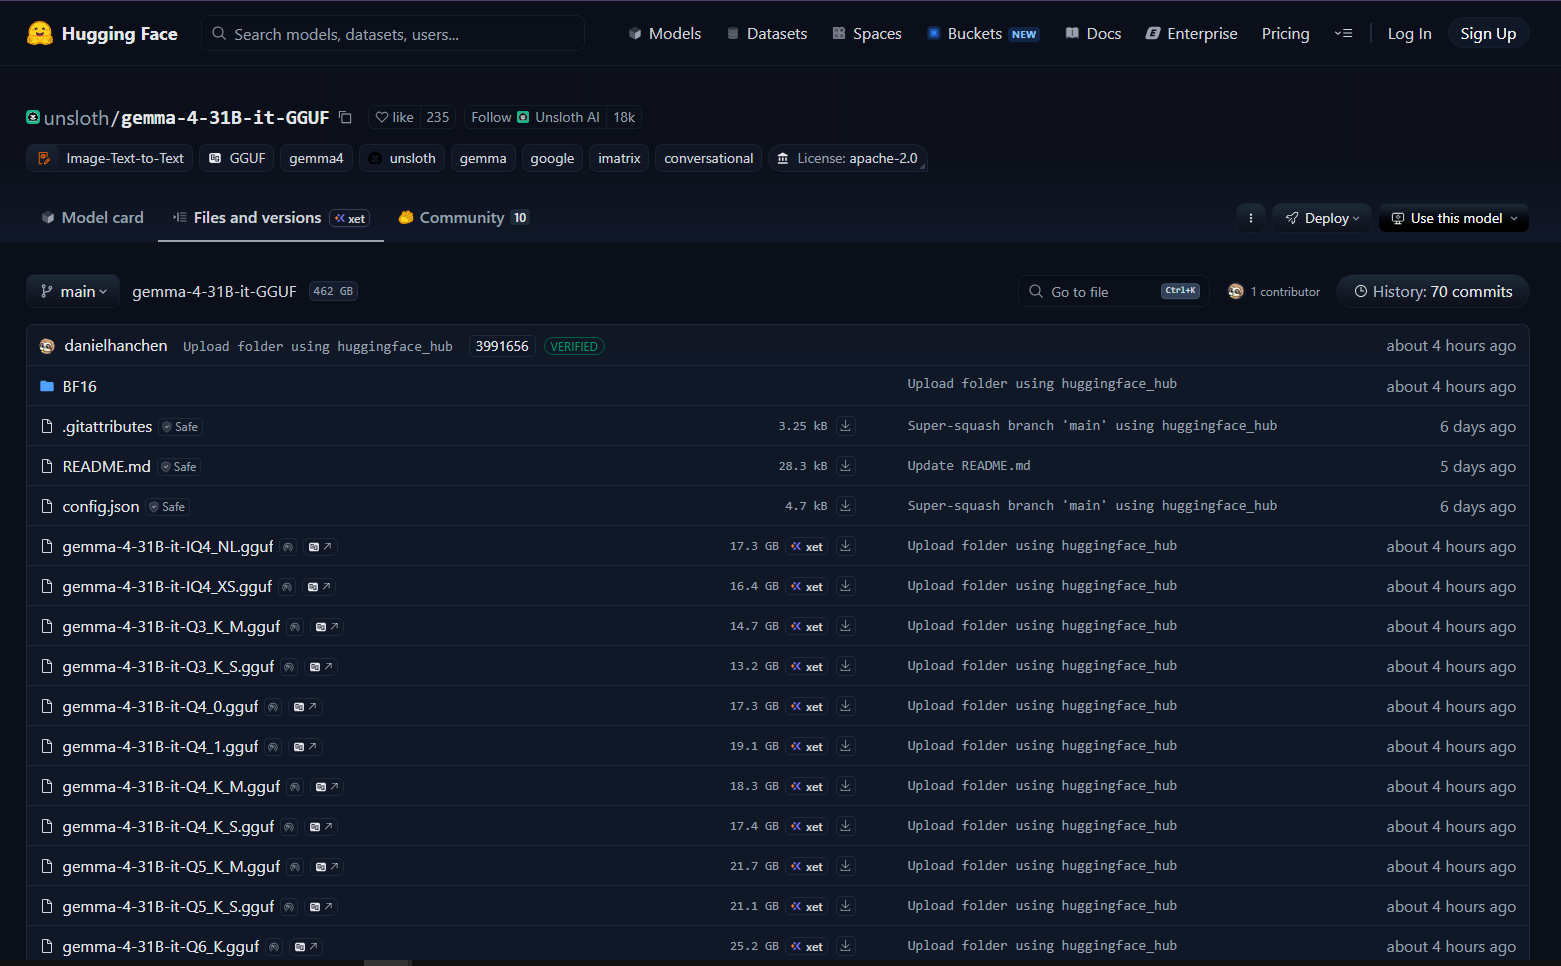This screenshot has width=1561, height=966.
Task: Open GGUF viewer for Q3_K_M file
Action: [x=327, y=627]
